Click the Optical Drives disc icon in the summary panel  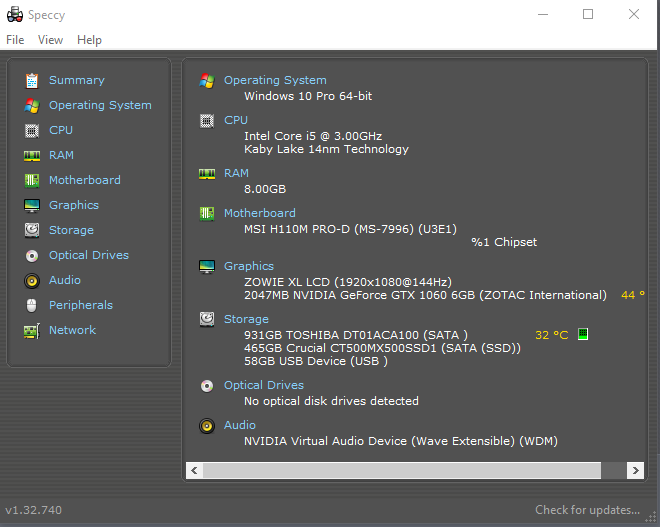pyautogui.click(x=207, y=386)
